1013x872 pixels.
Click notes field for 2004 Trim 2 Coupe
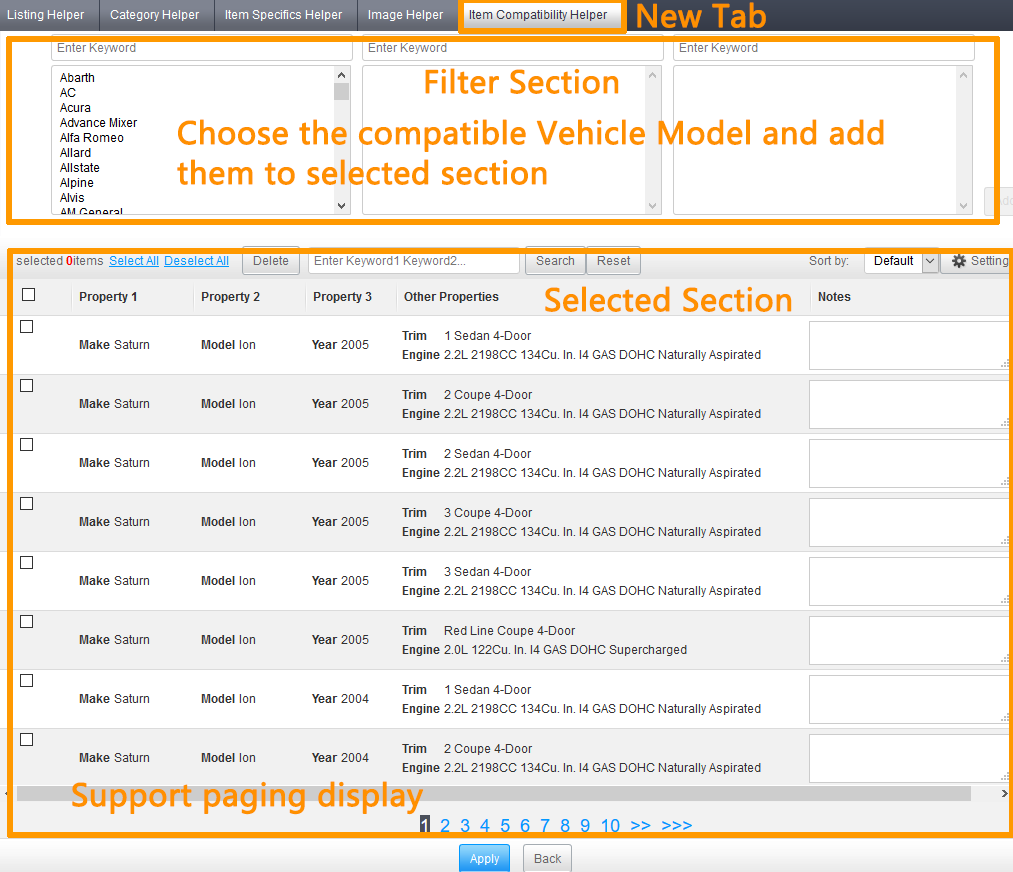click(910, 758)
